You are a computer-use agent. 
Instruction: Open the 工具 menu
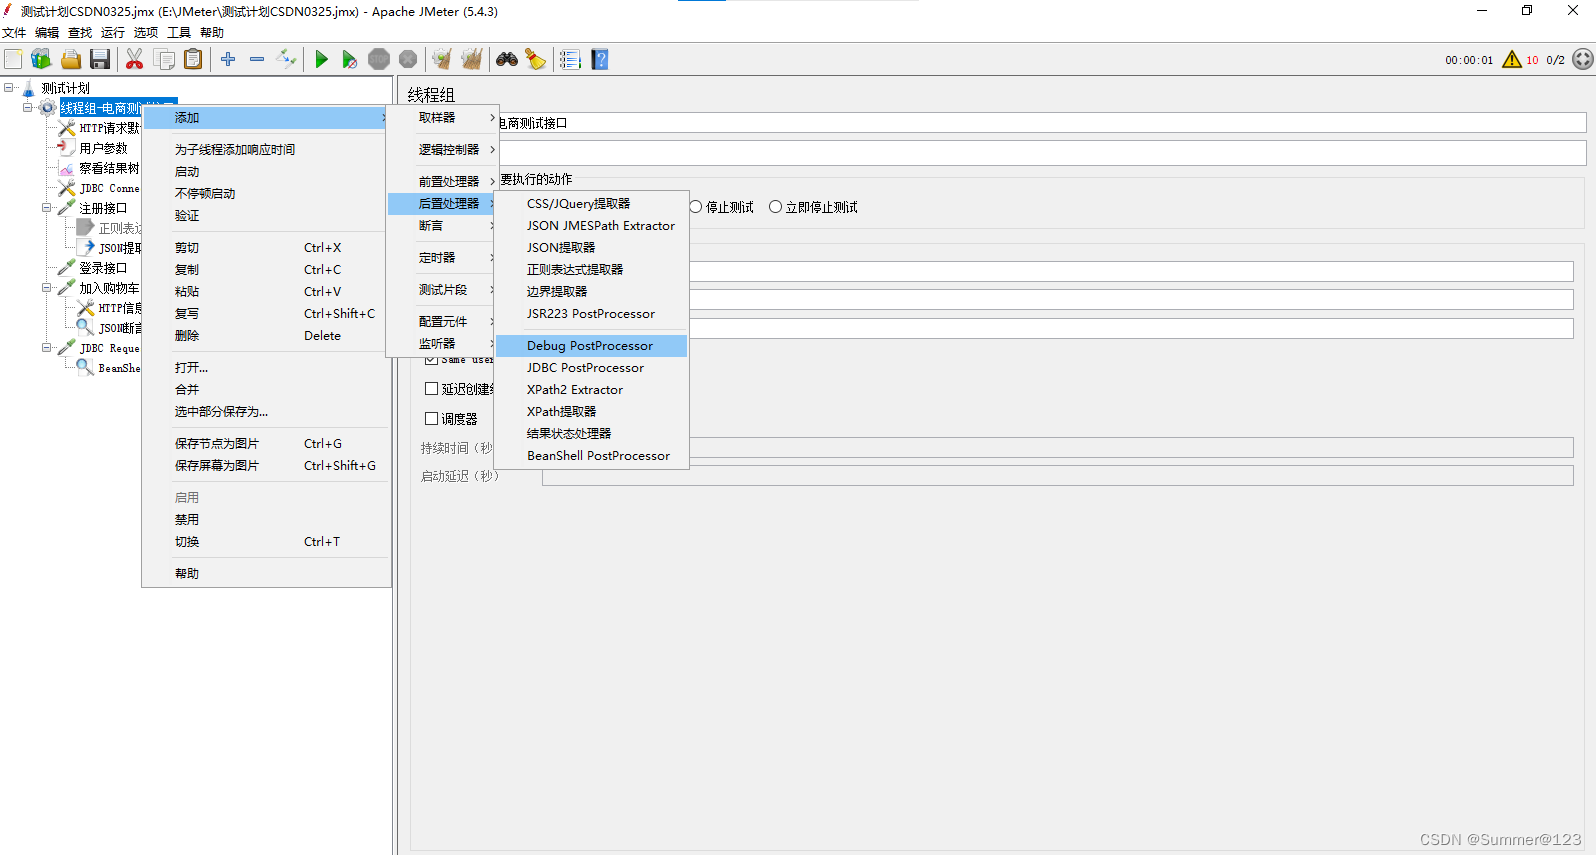point(179,33)
